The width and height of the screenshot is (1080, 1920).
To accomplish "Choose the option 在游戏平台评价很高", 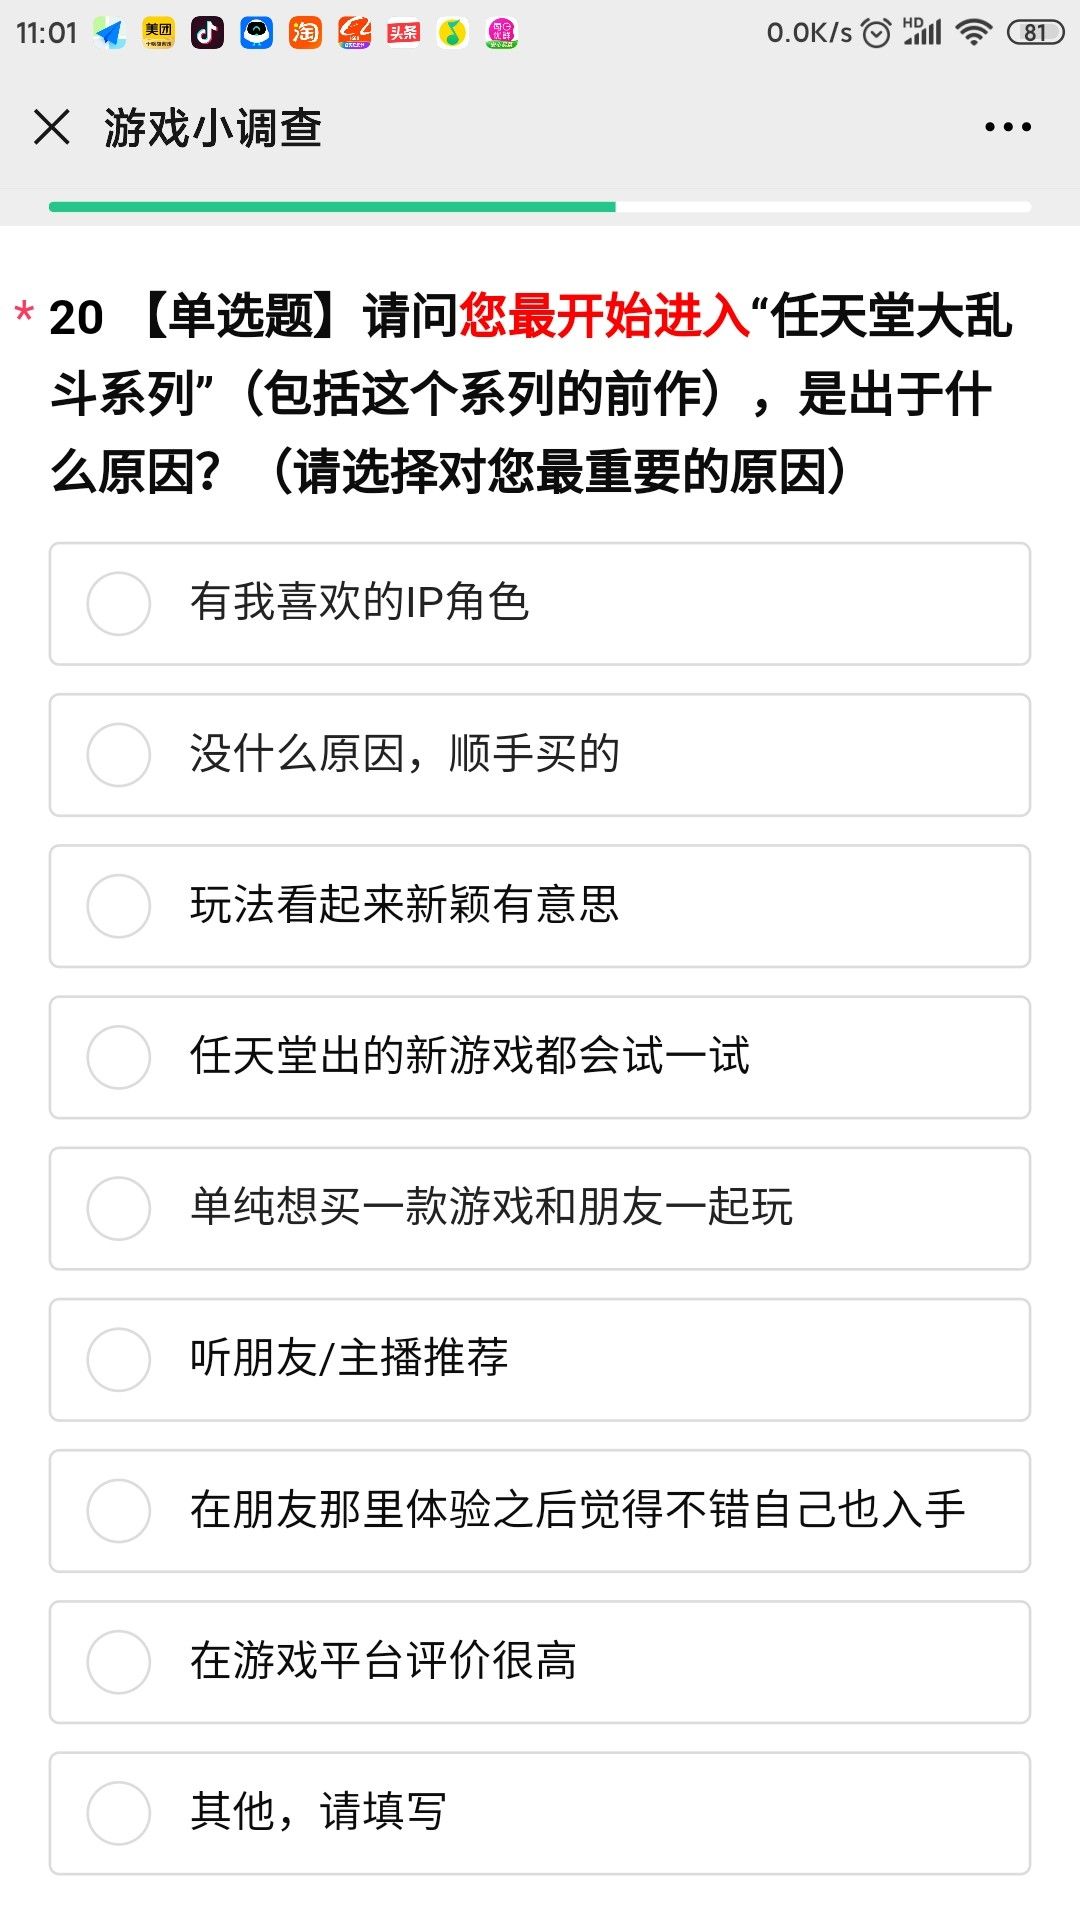I will point(119,1662).
